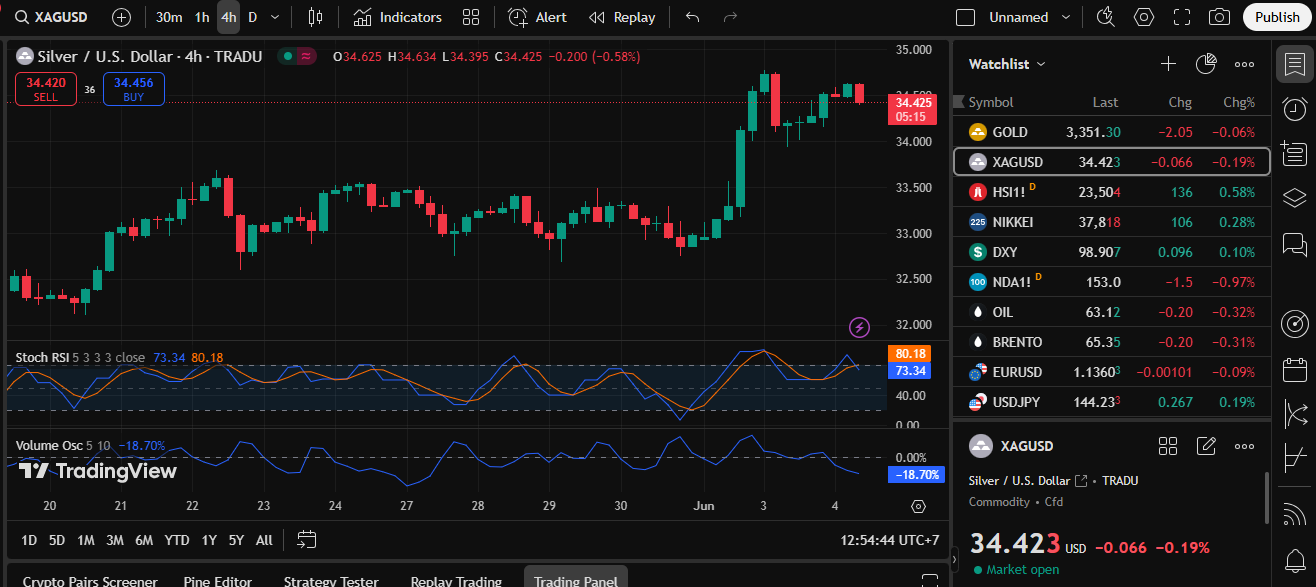The height and width of the screenshot is (587, 1316).
Task: Enter fullscreen mode
Action: (1181, 17)
